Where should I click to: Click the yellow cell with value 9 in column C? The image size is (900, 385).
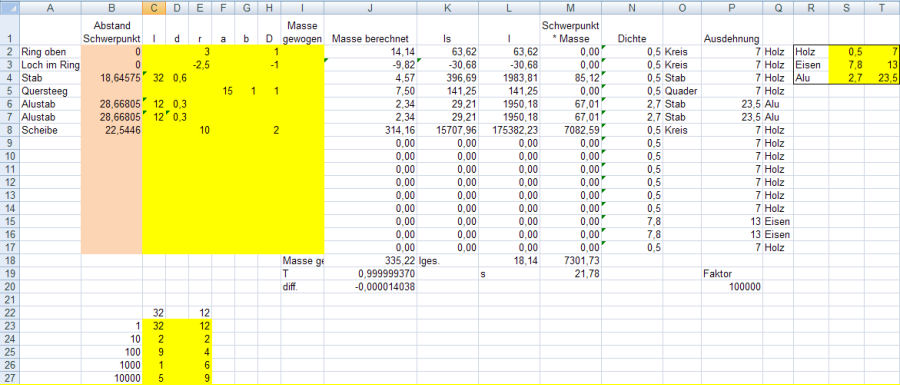(x=154, y=352)
